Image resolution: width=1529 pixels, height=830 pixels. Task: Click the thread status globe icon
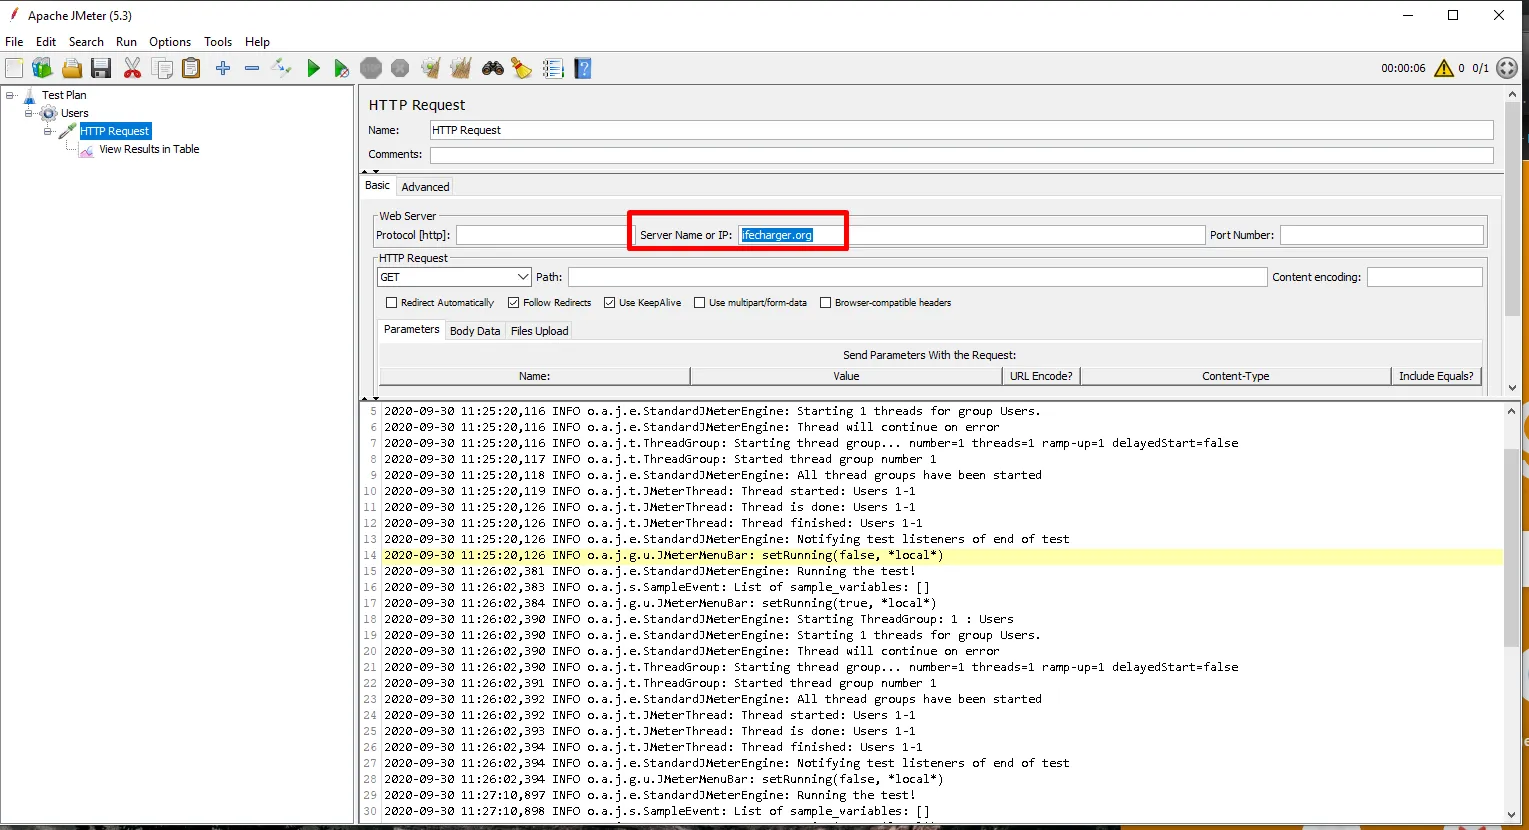click(x=1507, y=68)
